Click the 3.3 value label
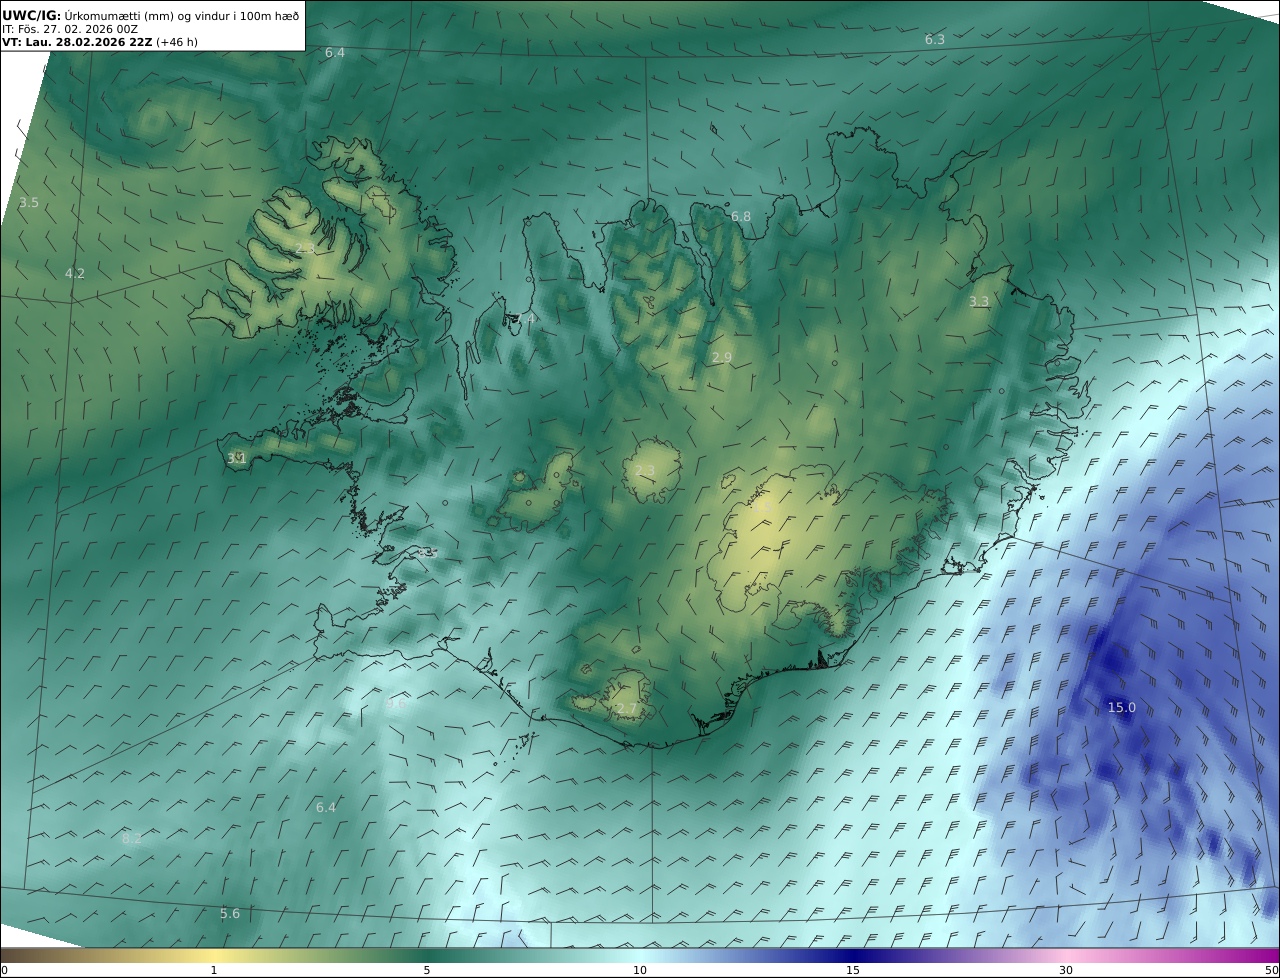The height and width of the screenshot is (978, 1280). 978,301
